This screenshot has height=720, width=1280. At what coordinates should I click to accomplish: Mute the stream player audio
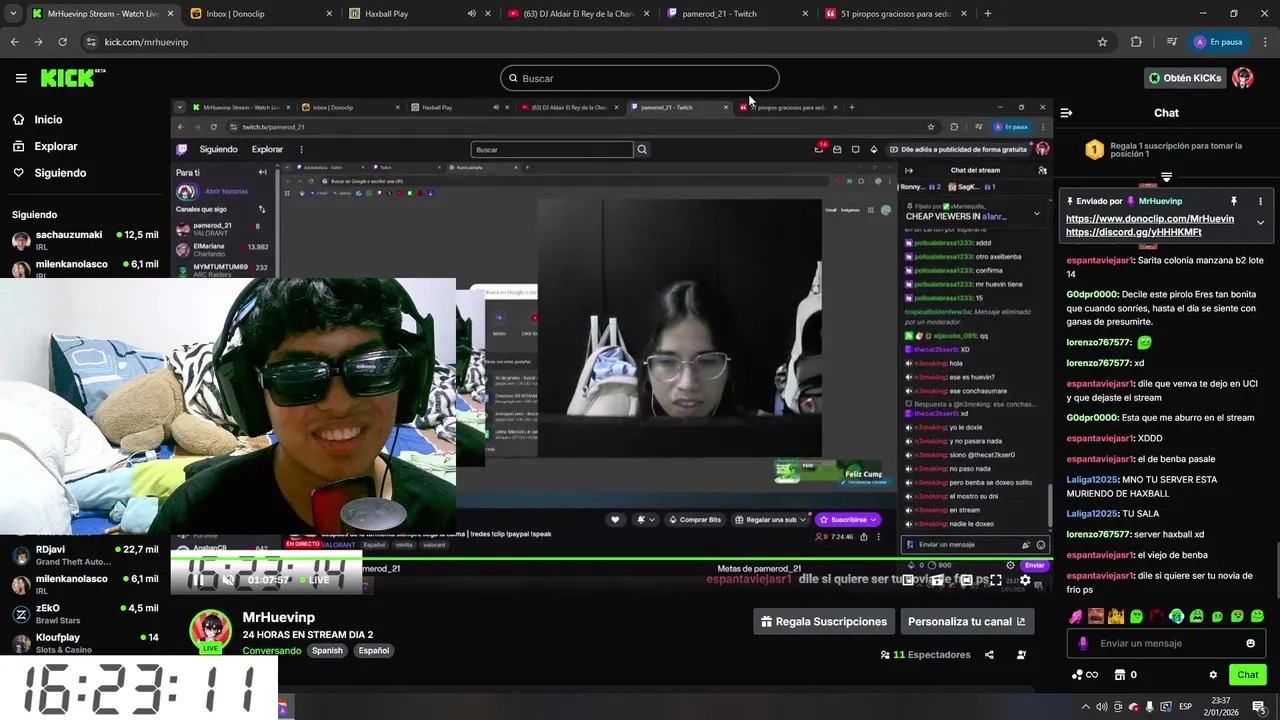click(228, 580)
